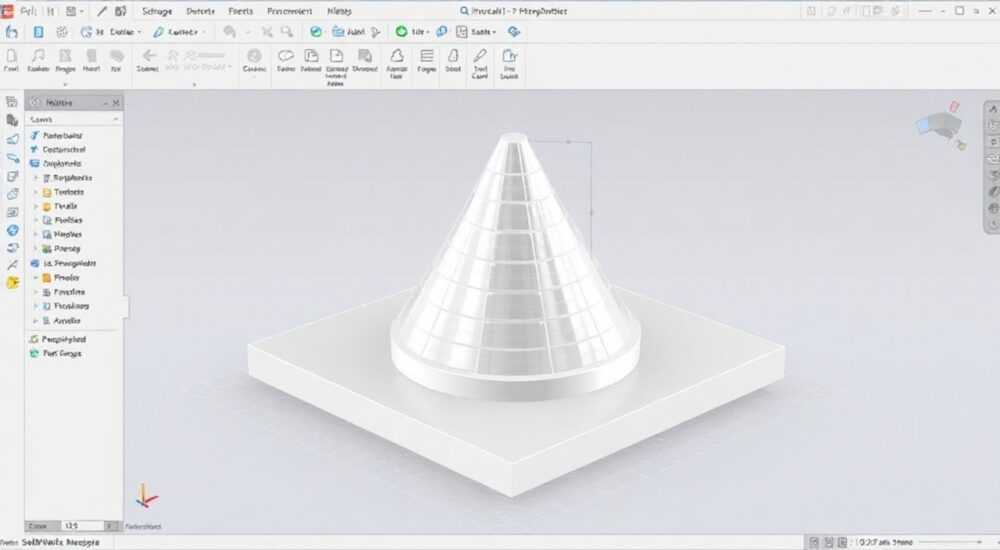
Task: Open the fourth menu "Procemient" in the menu bar
Action: point(290,11)
